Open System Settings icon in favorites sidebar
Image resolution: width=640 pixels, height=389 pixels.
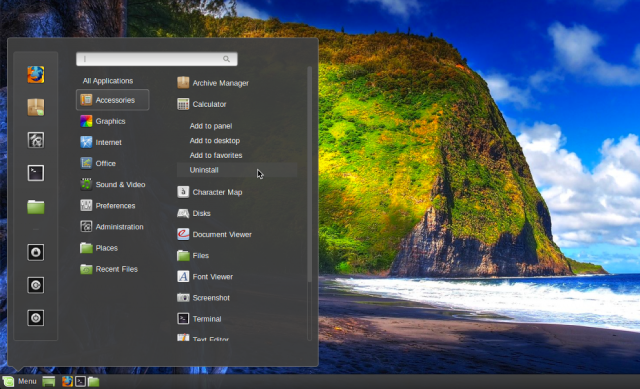click(36, 140)
